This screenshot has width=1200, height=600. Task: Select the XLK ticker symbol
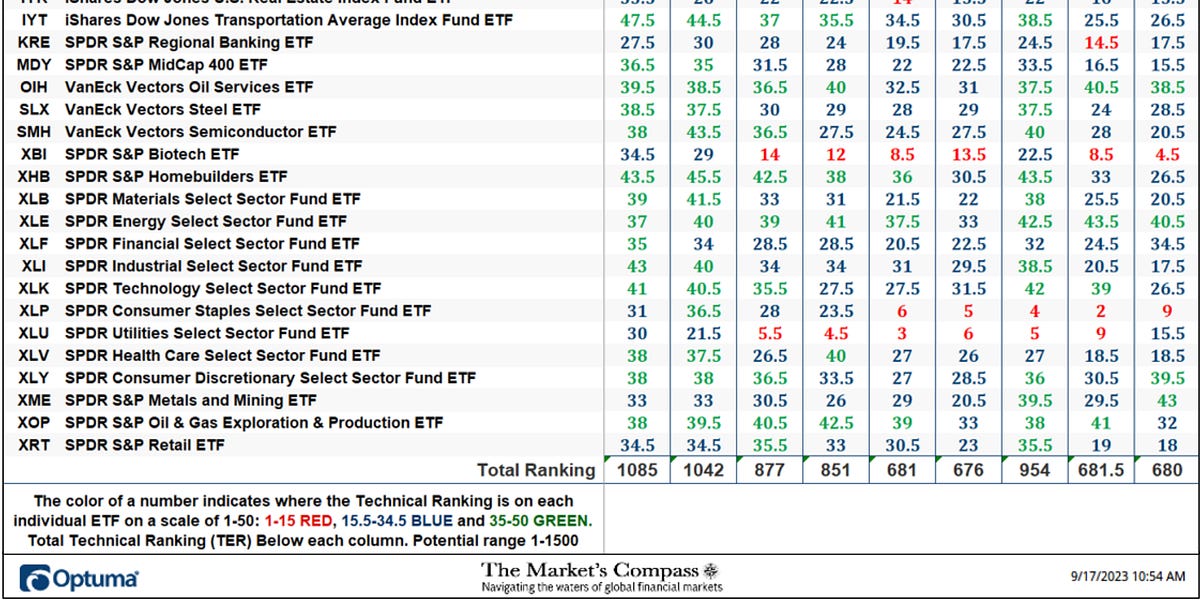(34, 288)
